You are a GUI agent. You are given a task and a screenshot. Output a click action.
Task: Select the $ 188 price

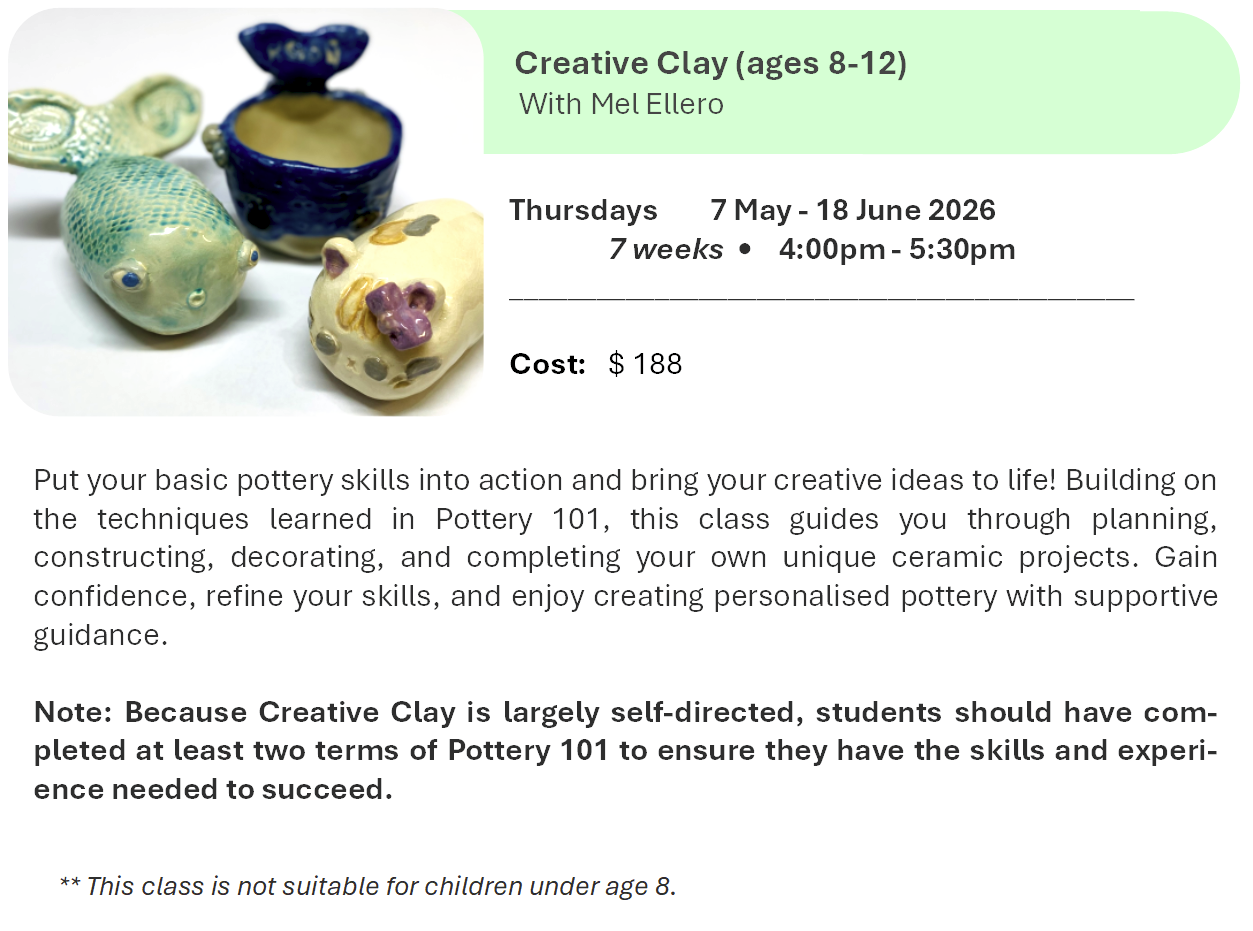click(645, 364)
